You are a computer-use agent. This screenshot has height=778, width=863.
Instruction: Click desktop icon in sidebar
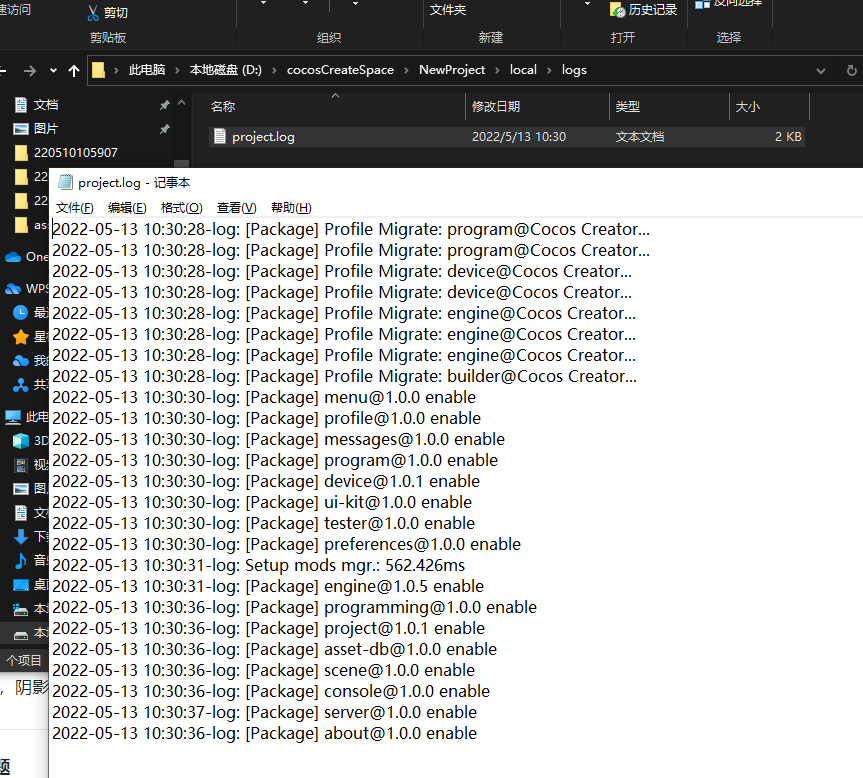(x=20, y=584)
